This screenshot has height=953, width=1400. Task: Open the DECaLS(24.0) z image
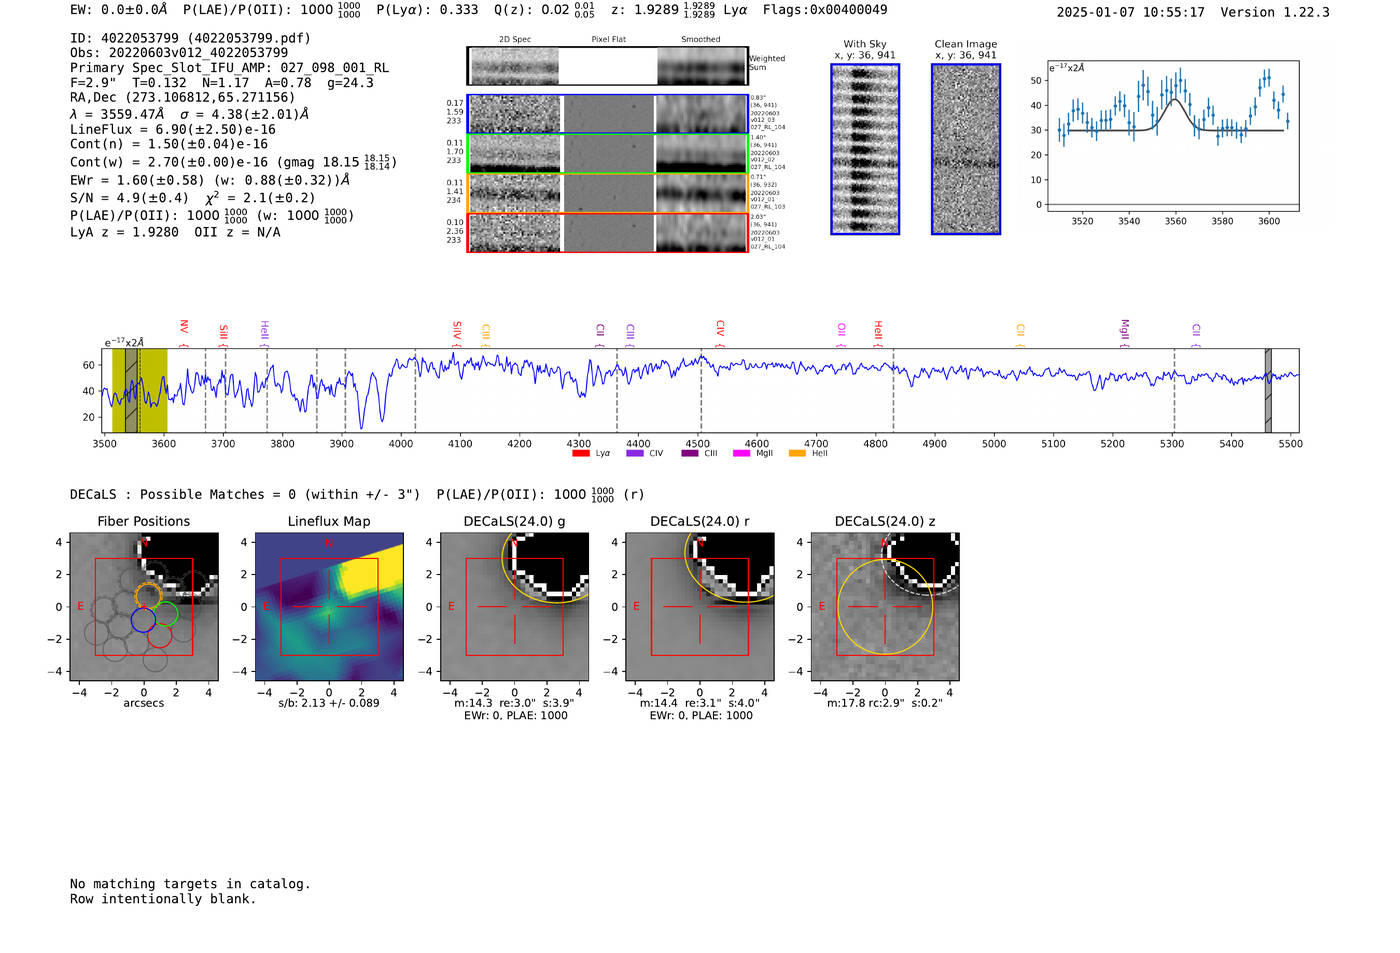[884, 606]
